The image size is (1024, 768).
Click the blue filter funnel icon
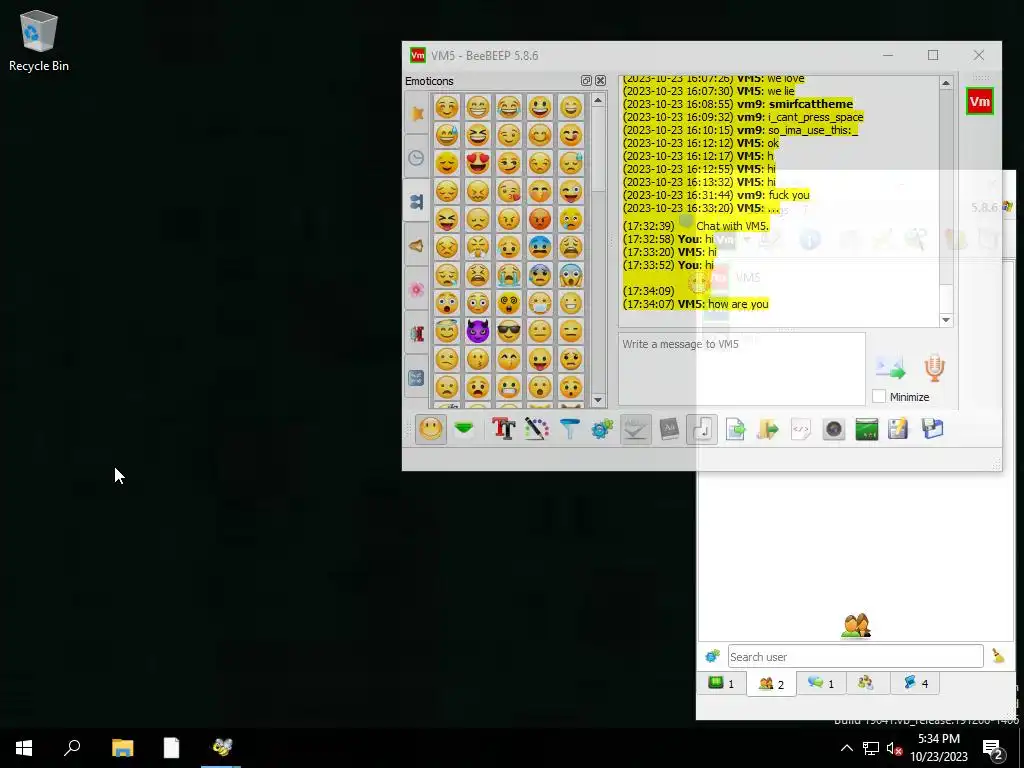[569, 429]
